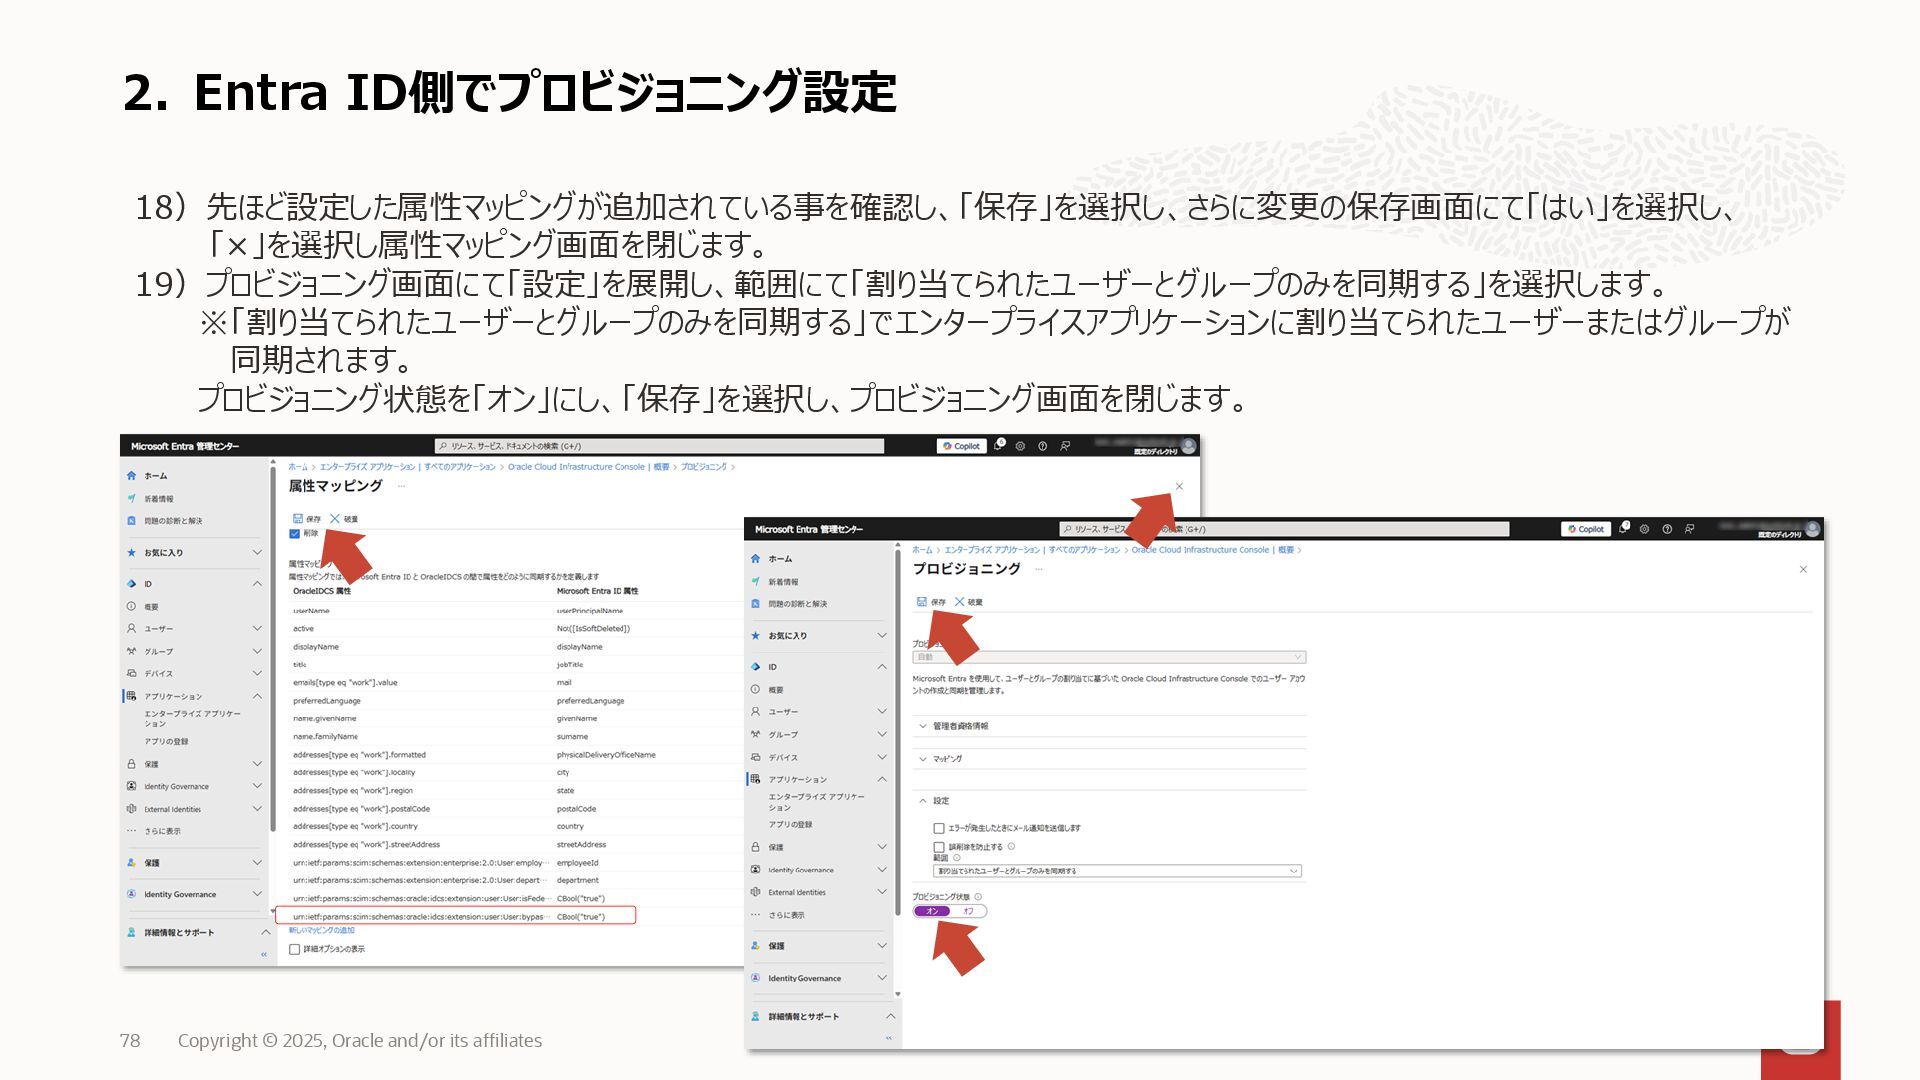Open the account avatar in the プロビジョニング window header

1812,529
